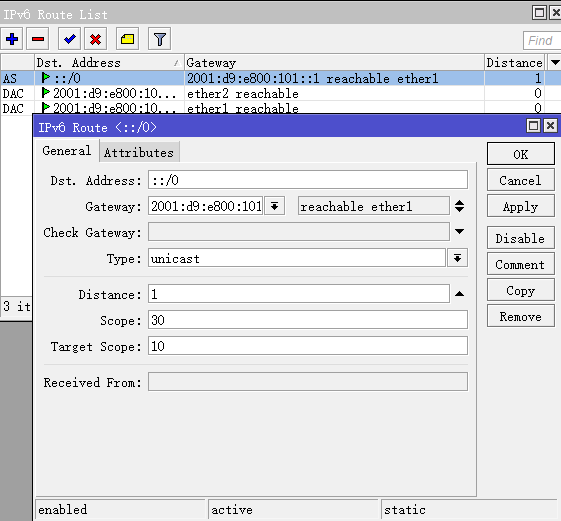Click the Gateway add/remove stepper arrows
Viewport: 561px width, 521px height.
click(x=459, y=206)
